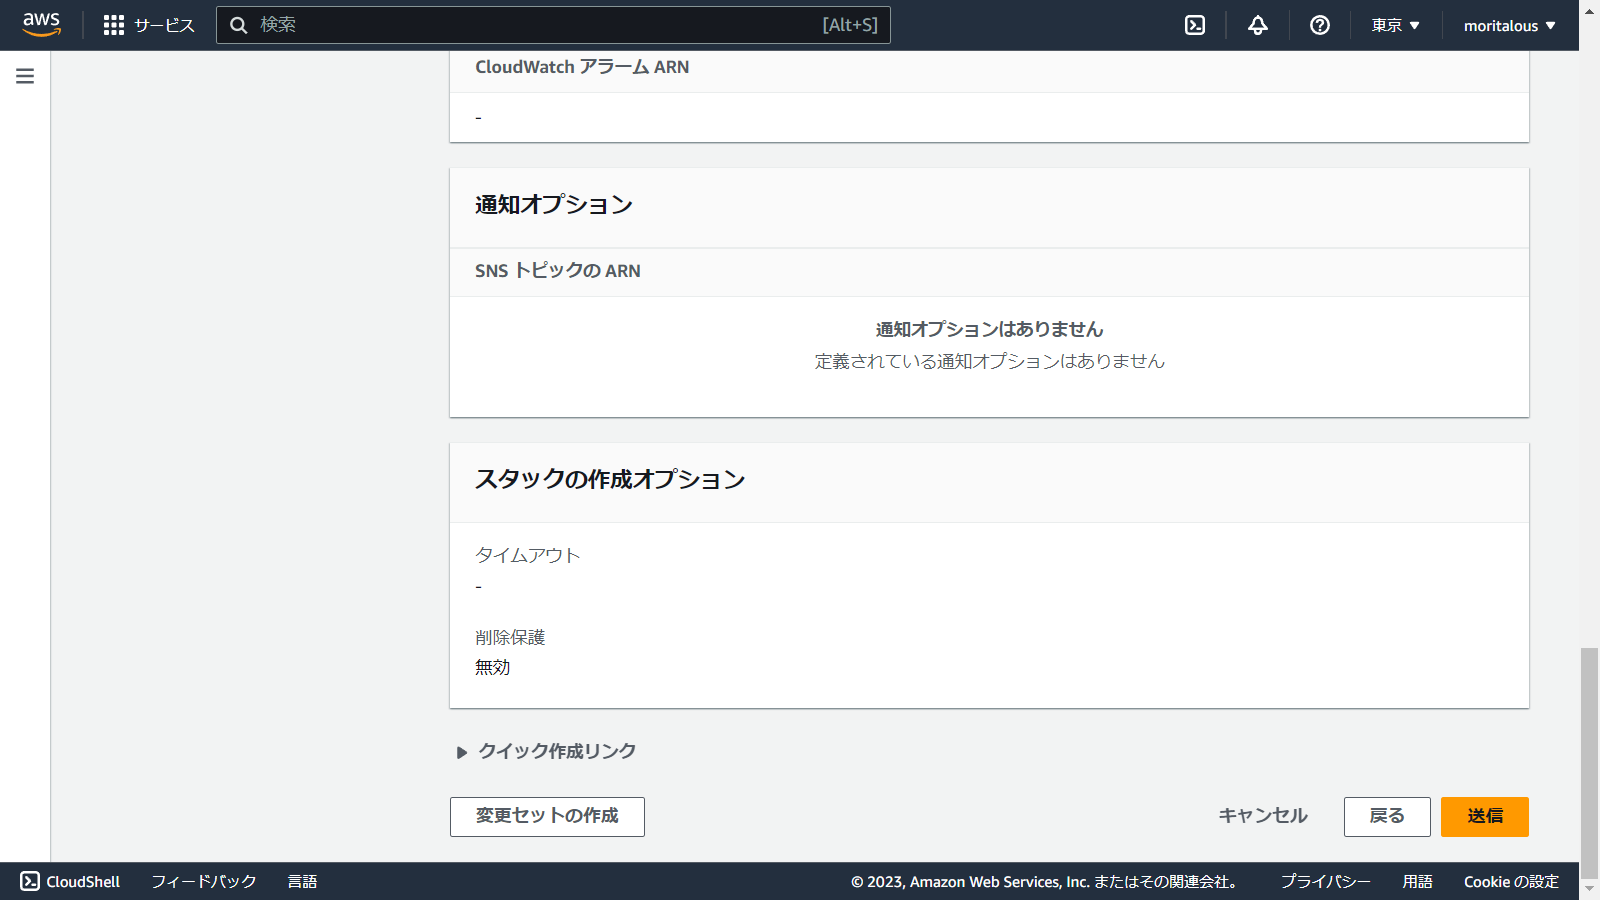Cancel with the キャンセル link
The width and height of the screenshot is (1600, 900).
pos(1261,817)
